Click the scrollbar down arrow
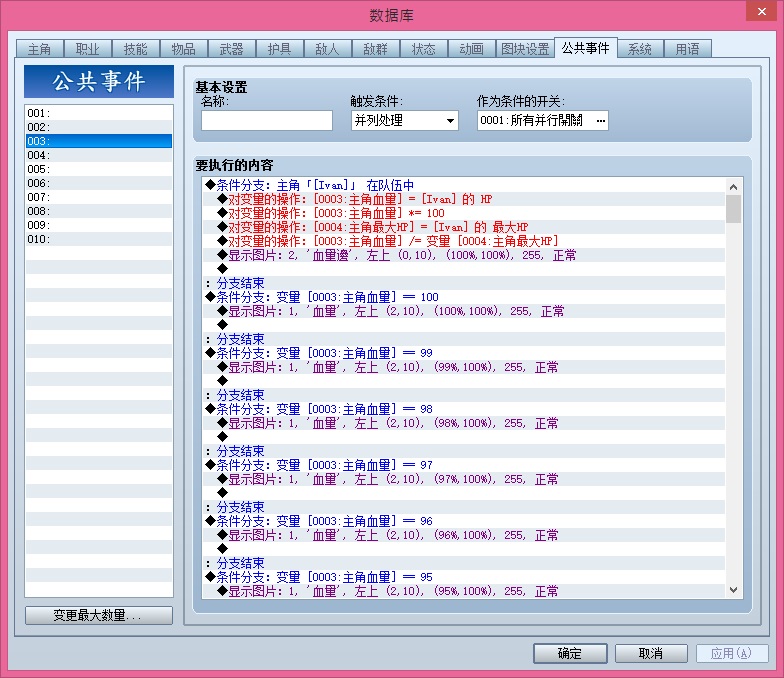784x678 pixels. (x=734, y=590)
